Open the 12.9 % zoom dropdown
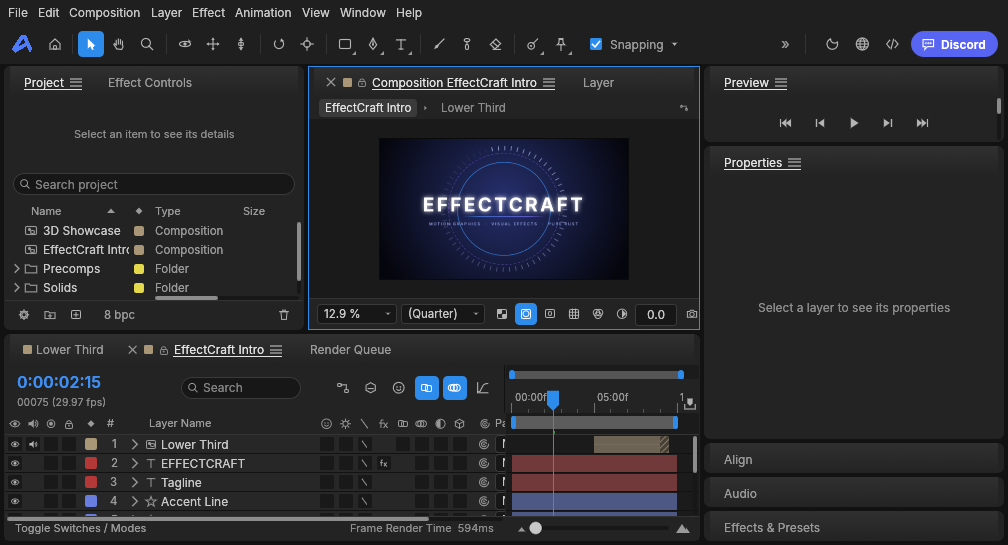Viewport: 1008px width, 545px height. pos(356,314)
